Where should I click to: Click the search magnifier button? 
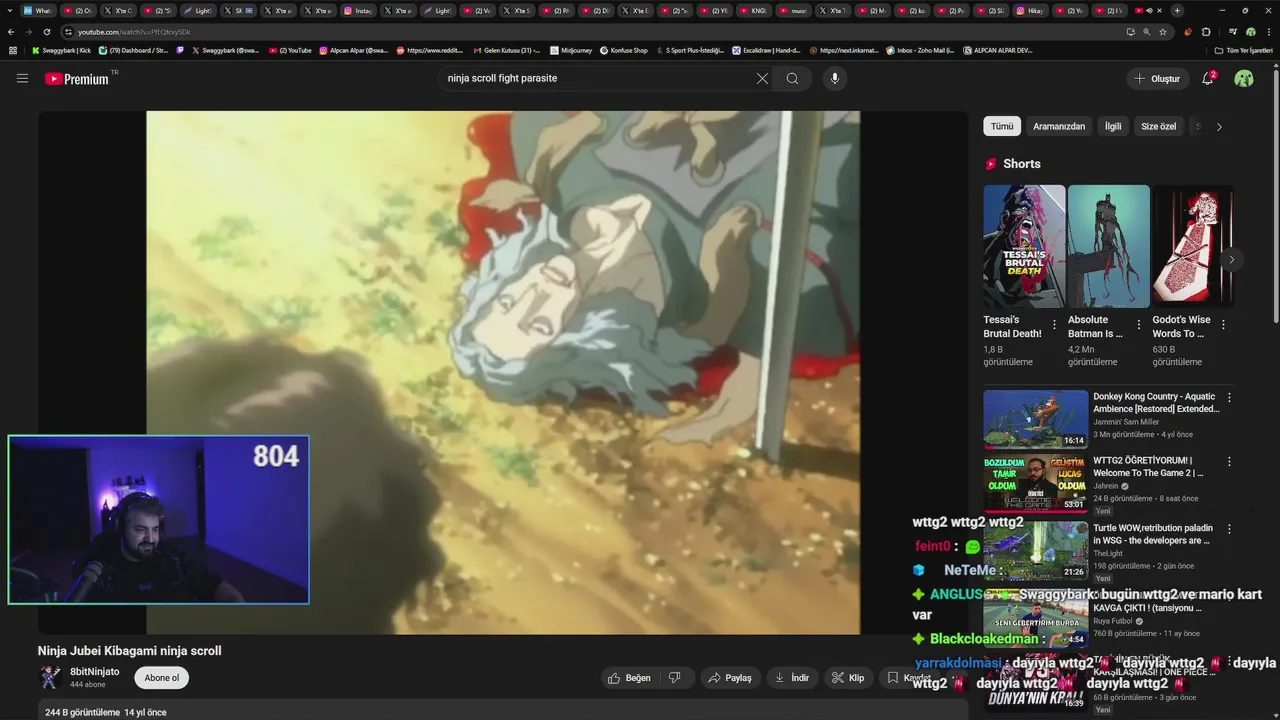coord(792,78)
